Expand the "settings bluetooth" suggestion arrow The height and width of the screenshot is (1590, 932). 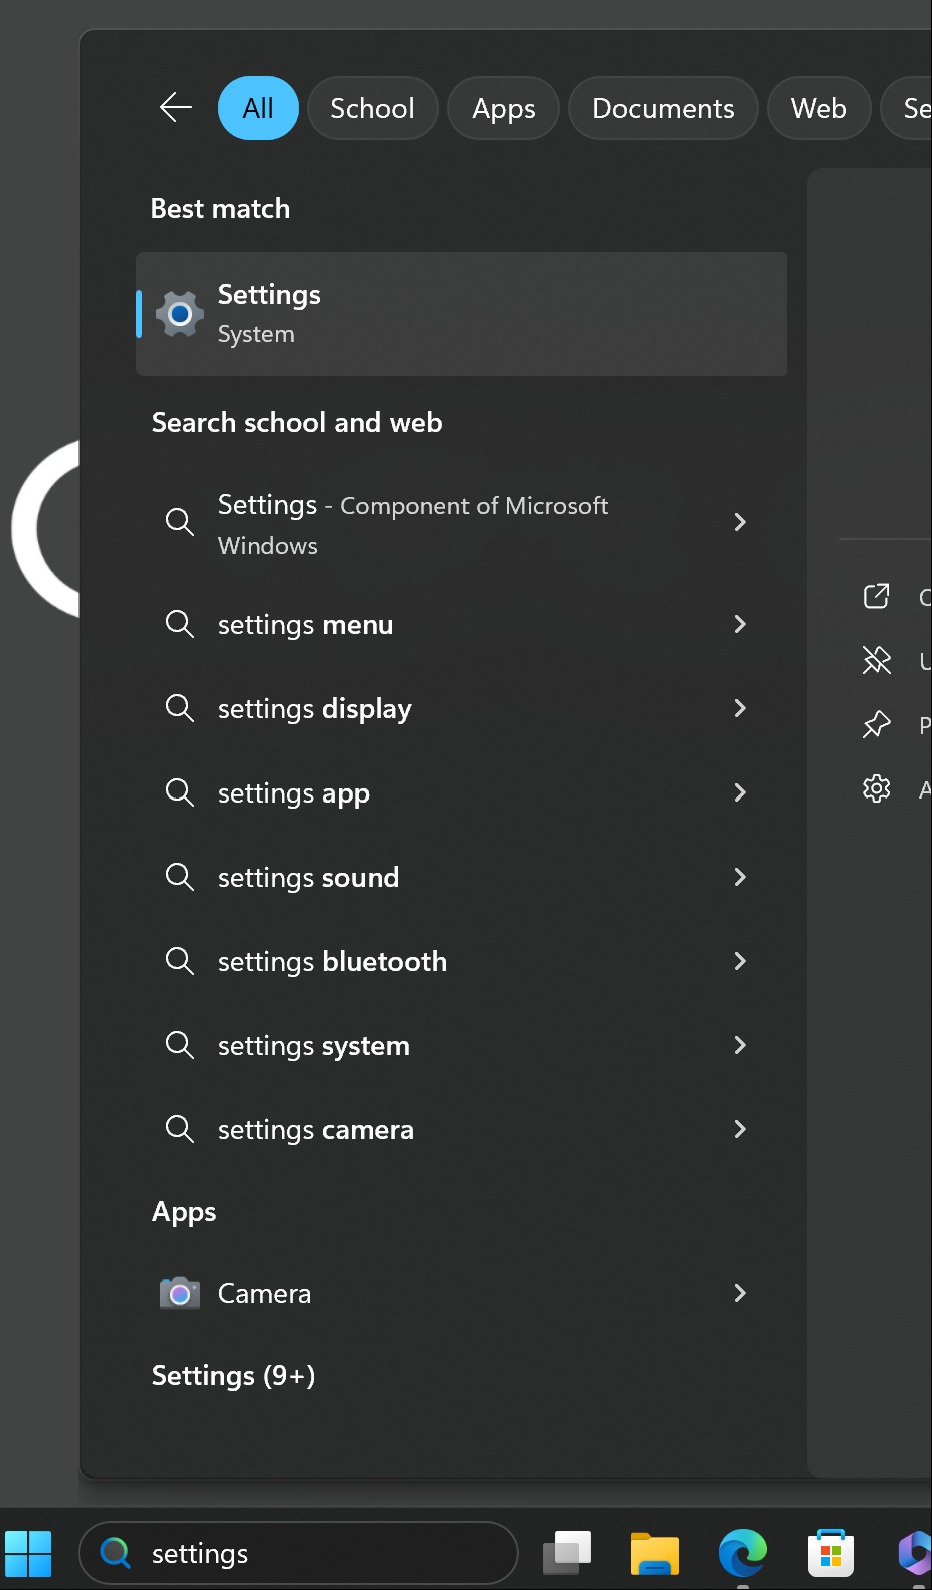click(x=740, y=961)
